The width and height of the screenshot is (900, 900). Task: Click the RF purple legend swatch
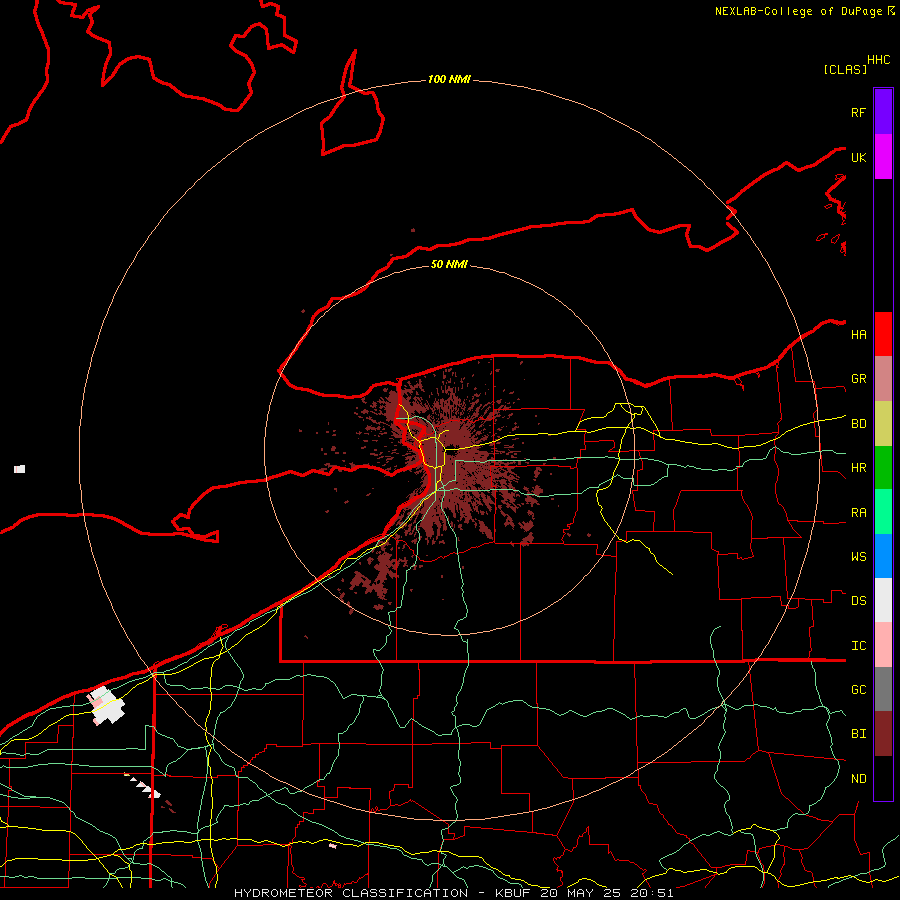(883, 112)
